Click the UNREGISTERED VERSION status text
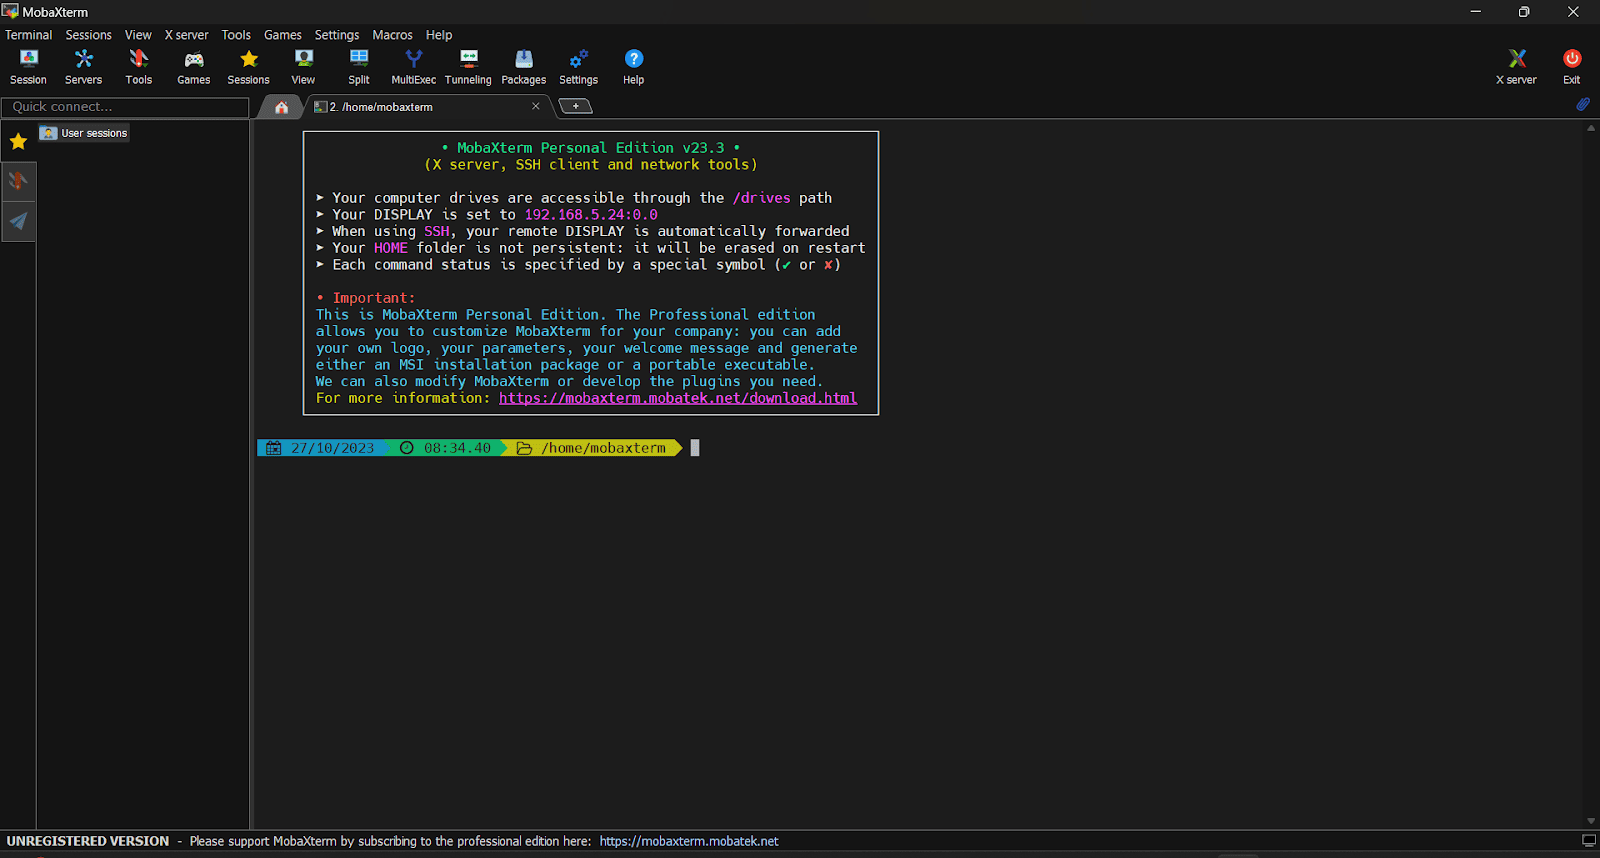This screenshot has height=858, width=1600. (88, 841)
